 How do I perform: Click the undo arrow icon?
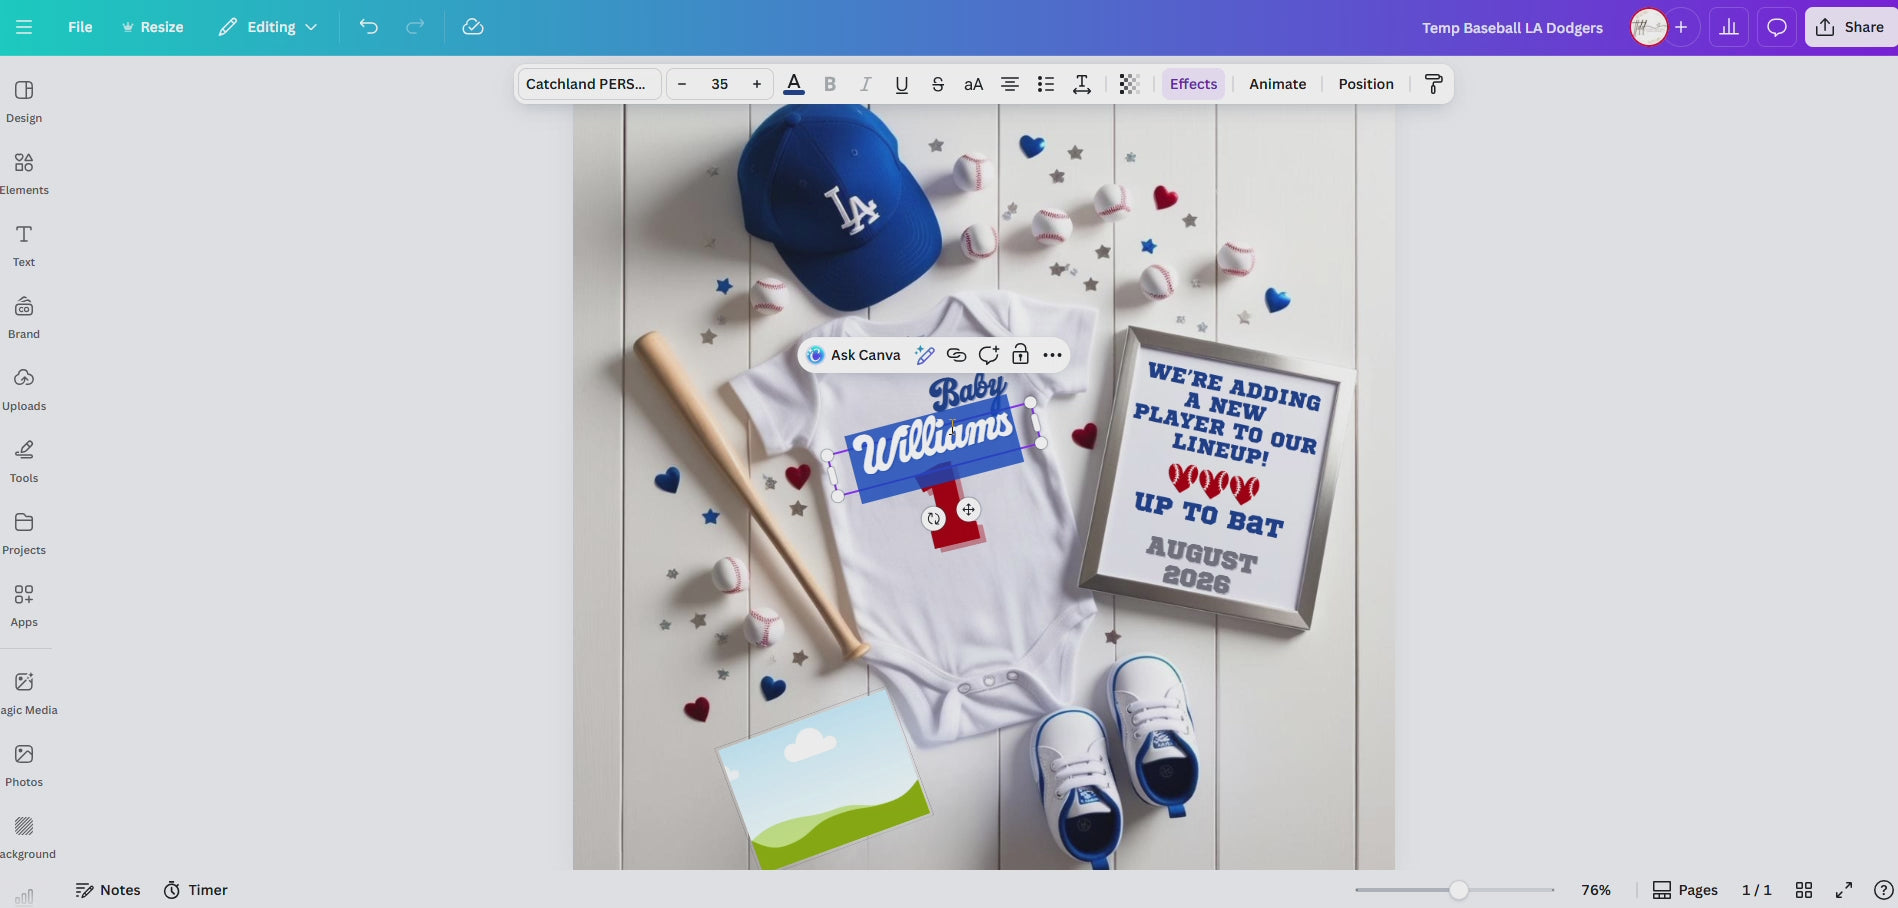(369, 27)
